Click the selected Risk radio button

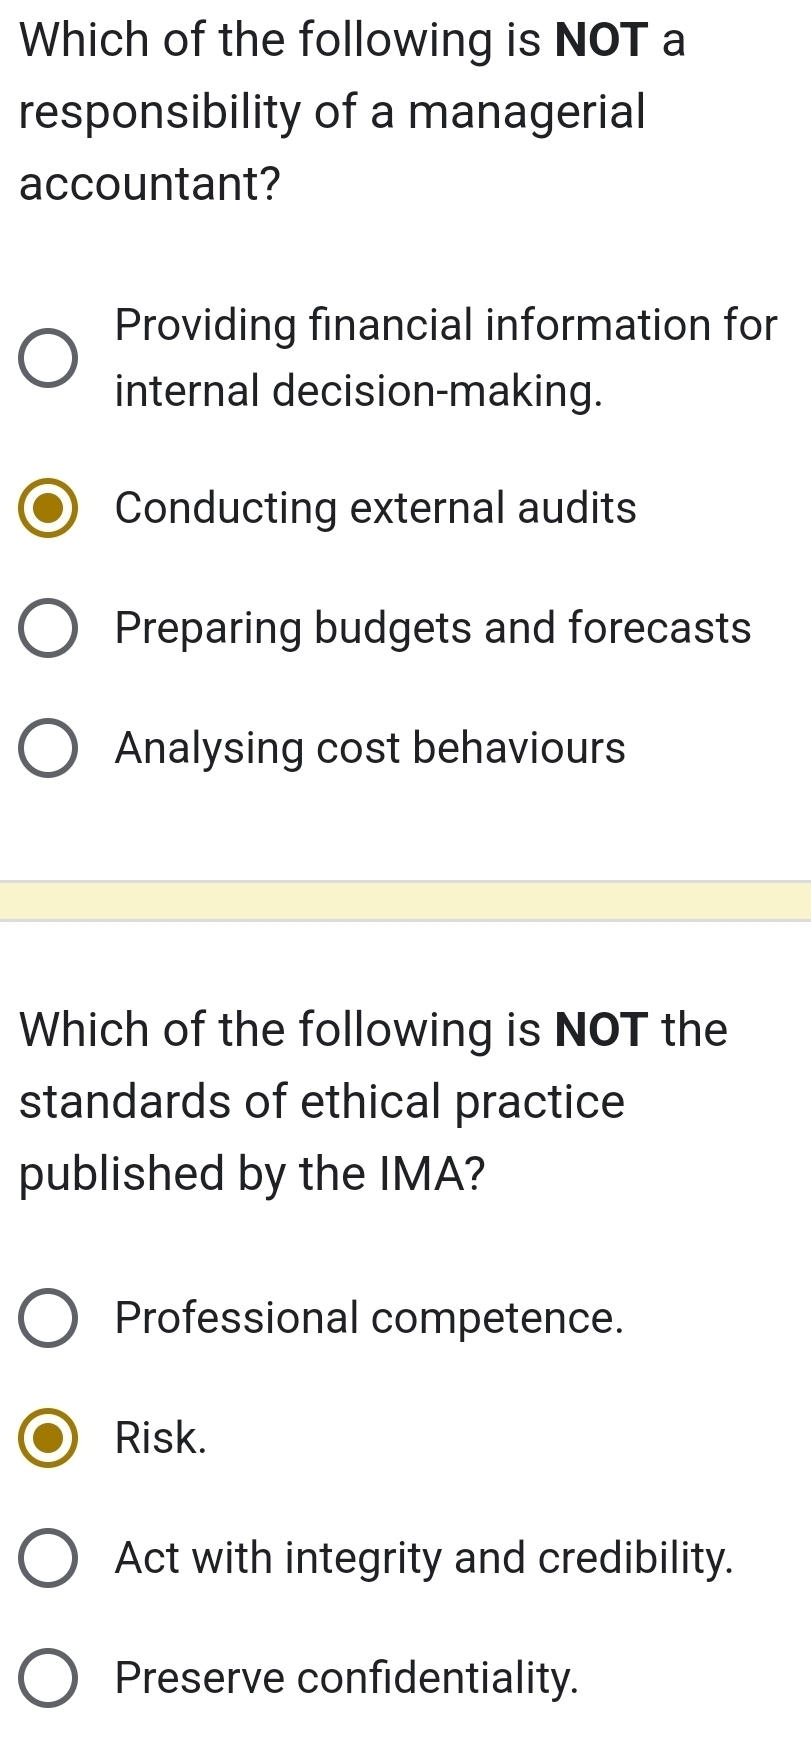coord(48,1438)
